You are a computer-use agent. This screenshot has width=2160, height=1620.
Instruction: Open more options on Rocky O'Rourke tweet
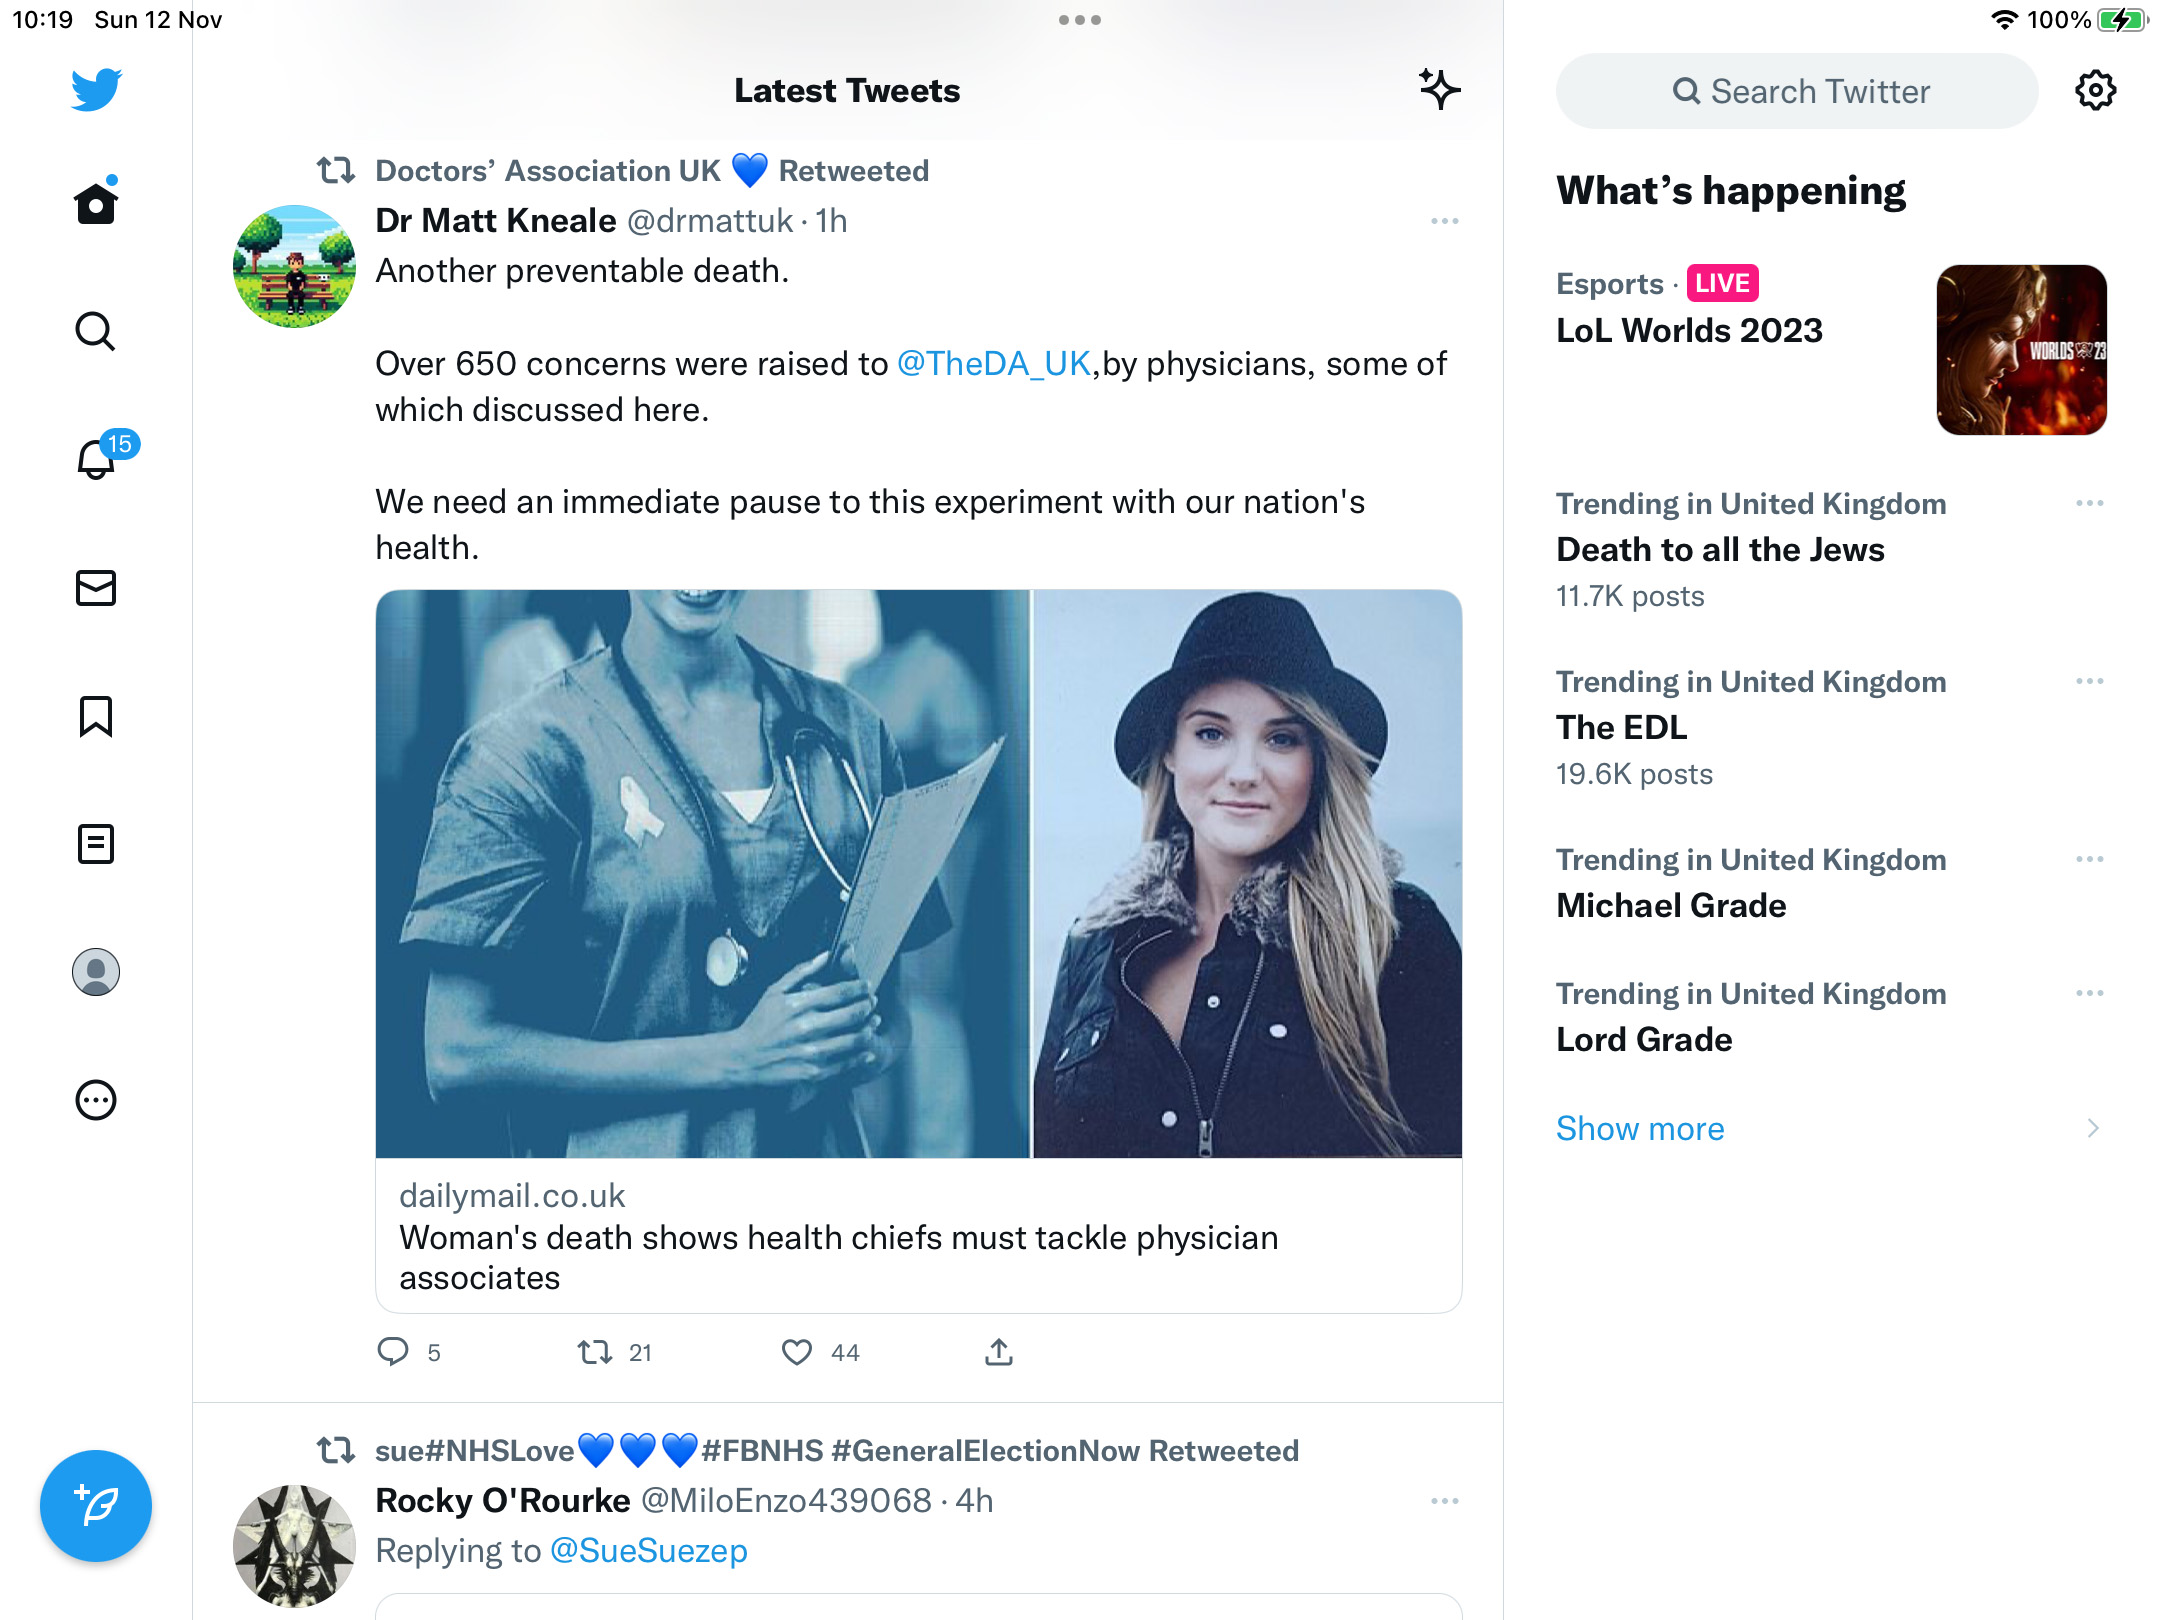click(1444, 1501)
